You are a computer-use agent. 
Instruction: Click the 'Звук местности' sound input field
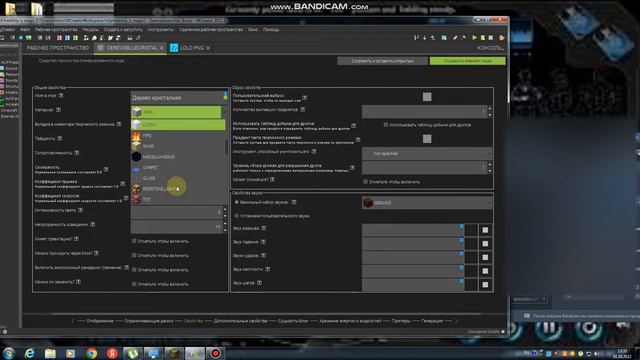413,271
